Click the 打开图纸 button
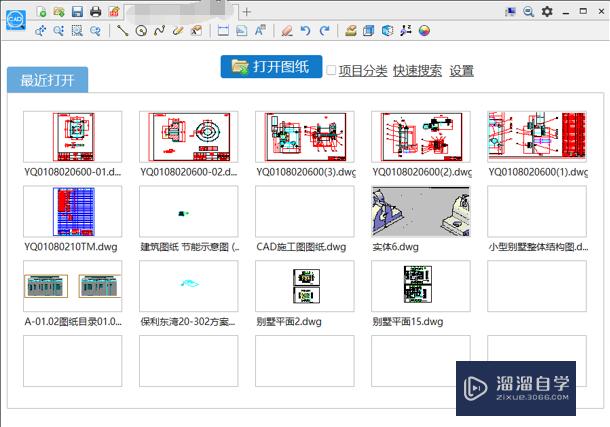The image size is (610, 427). (271, 67)
